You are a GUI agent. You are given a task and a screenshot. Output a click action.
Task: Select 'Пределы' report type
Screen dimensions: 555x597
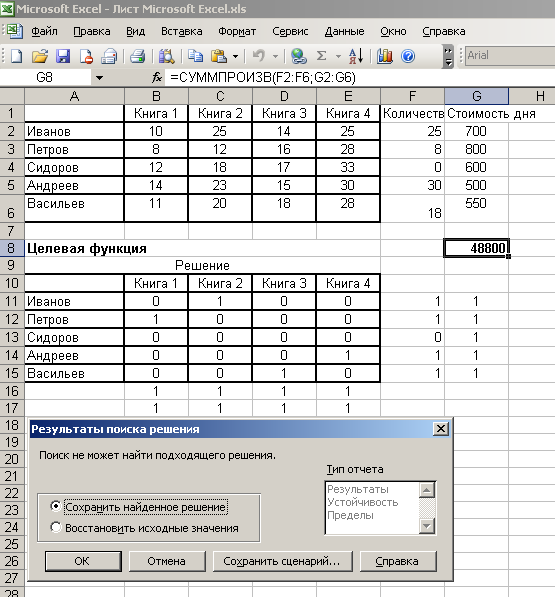click(350, 515)
